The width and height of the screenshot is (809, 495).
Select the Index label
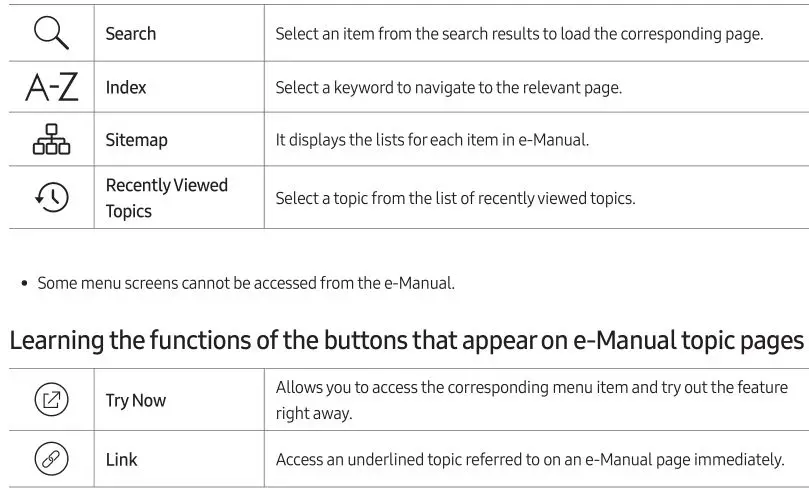(x=126, y=87)
